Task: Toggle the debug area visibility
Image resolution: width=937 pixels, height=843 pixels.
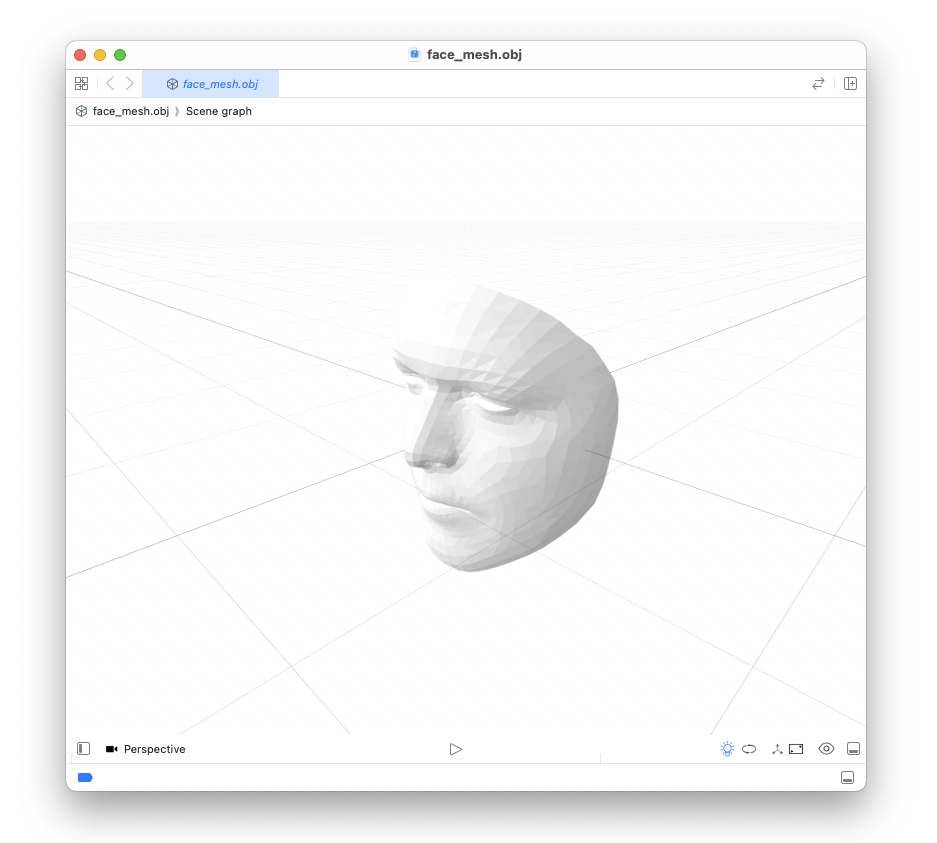Action: tap(848, 777)
